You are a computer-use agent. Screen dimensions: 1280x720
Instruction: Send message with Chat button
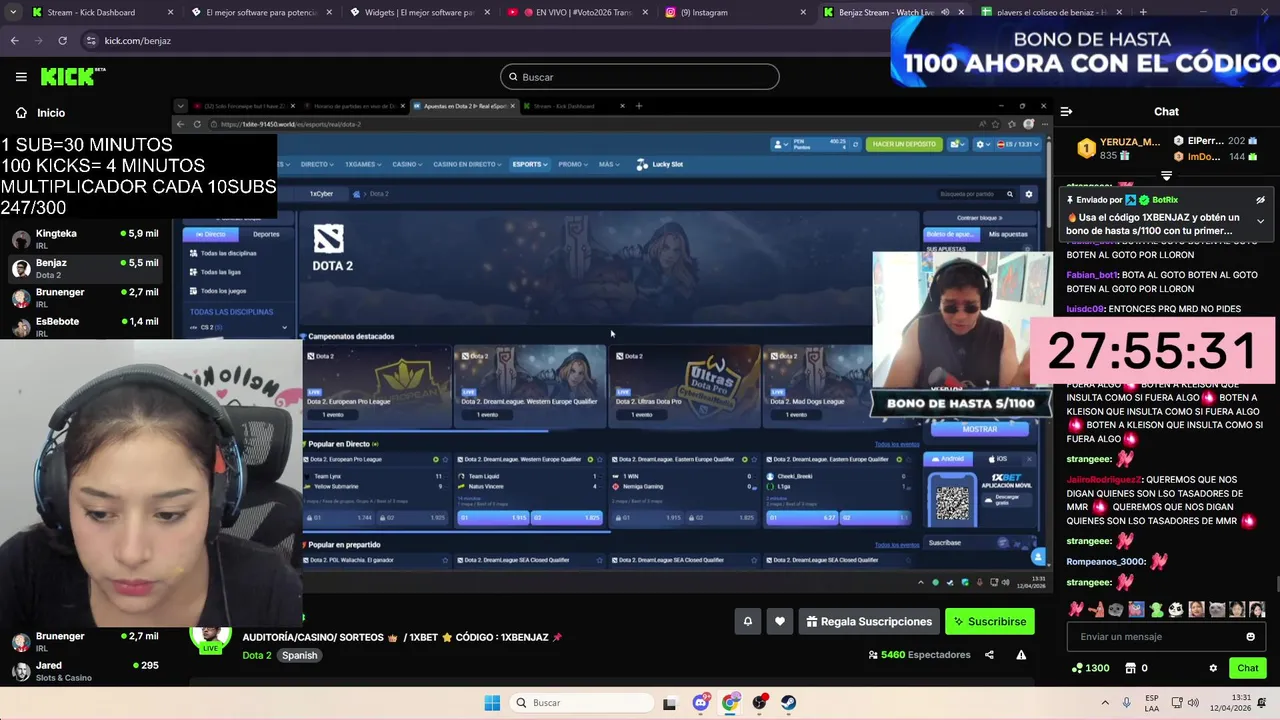click(x=1248, y=668)
